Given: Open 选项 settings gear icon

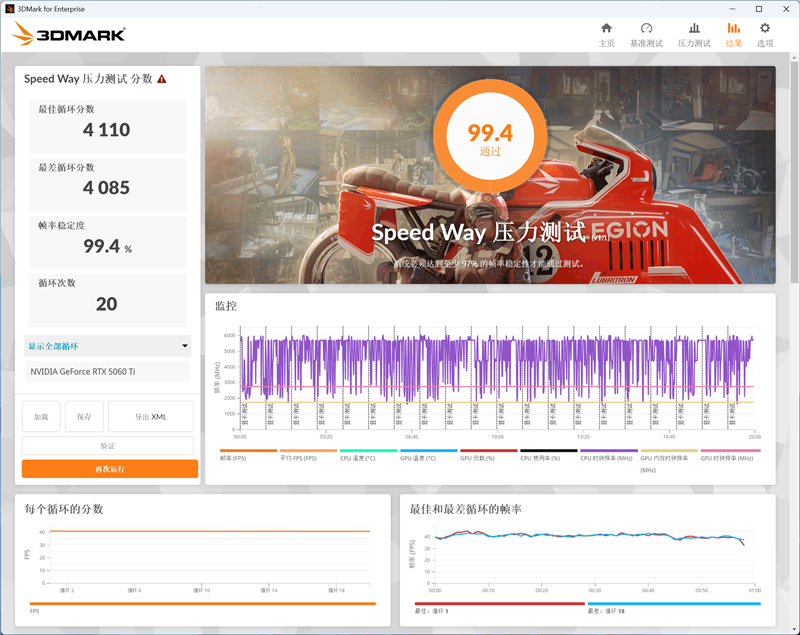Looking at the screenshot, I should pos(765,32).
